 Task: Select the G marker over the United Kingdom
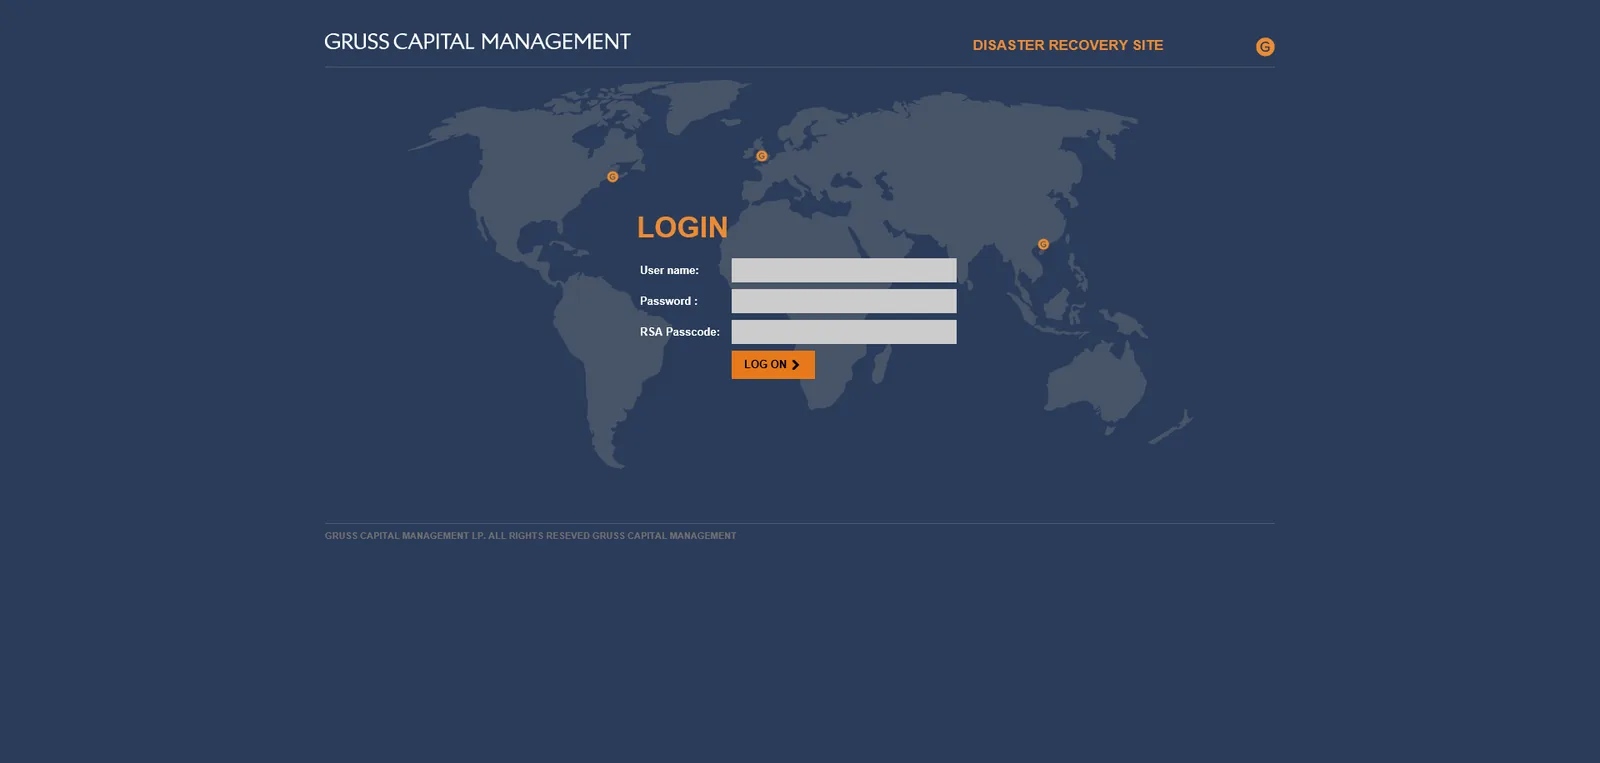coord(762,156)
